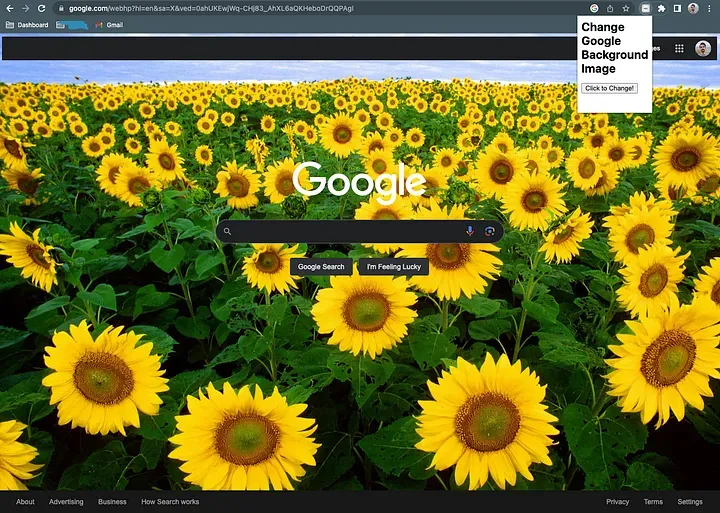This screenshot has width=720, height=513.
Task: Toggle the browser side panel
Action: pyautogui.click(x=677, y=8)
